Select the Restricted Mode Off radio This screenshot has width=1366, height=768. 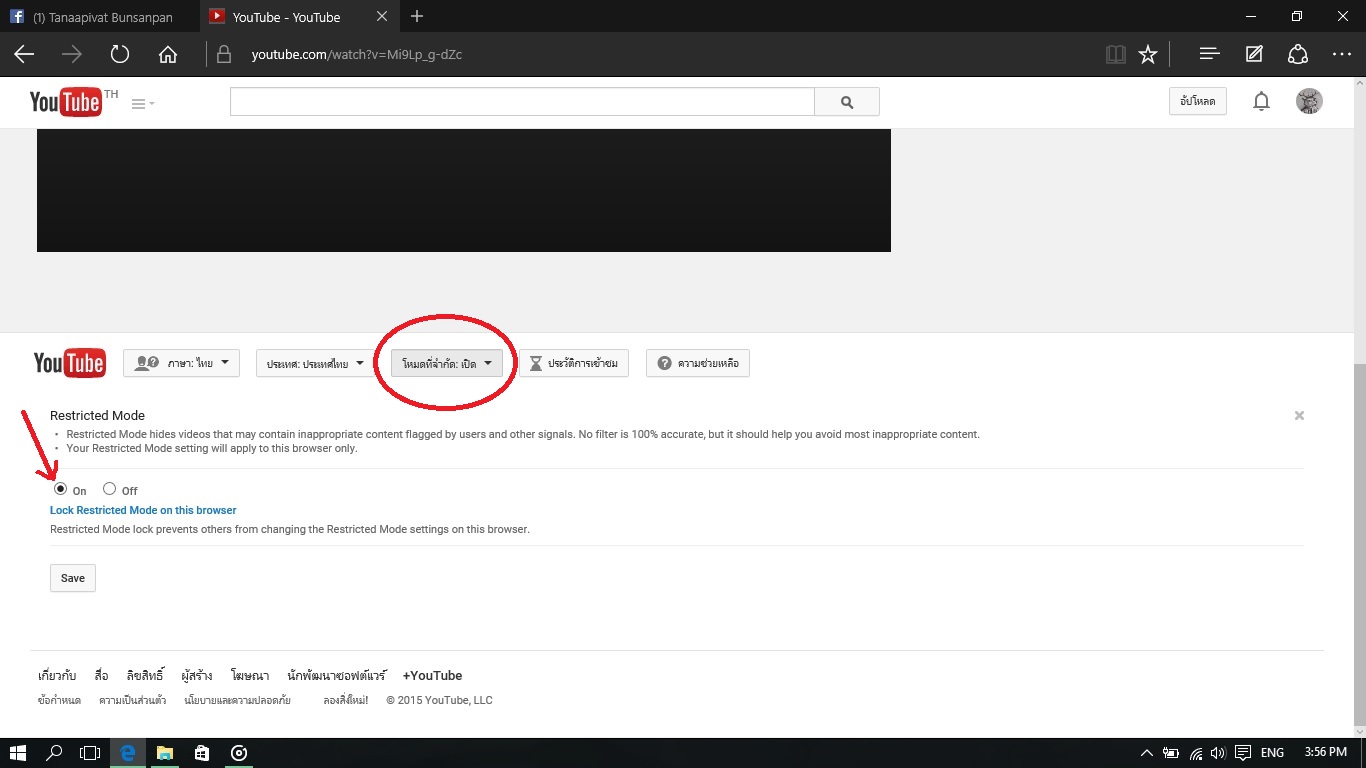coord(110,489)
